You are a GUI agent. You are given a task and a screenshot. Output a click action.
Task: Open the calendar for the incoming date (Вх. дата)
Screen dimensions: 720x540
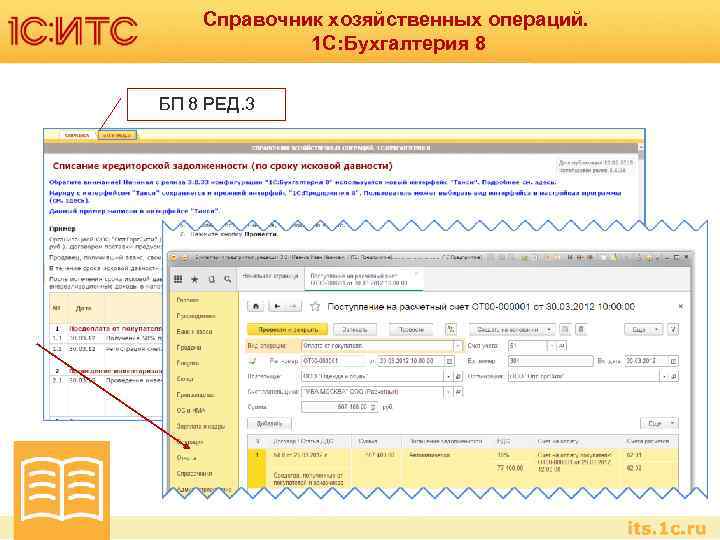click(x=673, y=361)
